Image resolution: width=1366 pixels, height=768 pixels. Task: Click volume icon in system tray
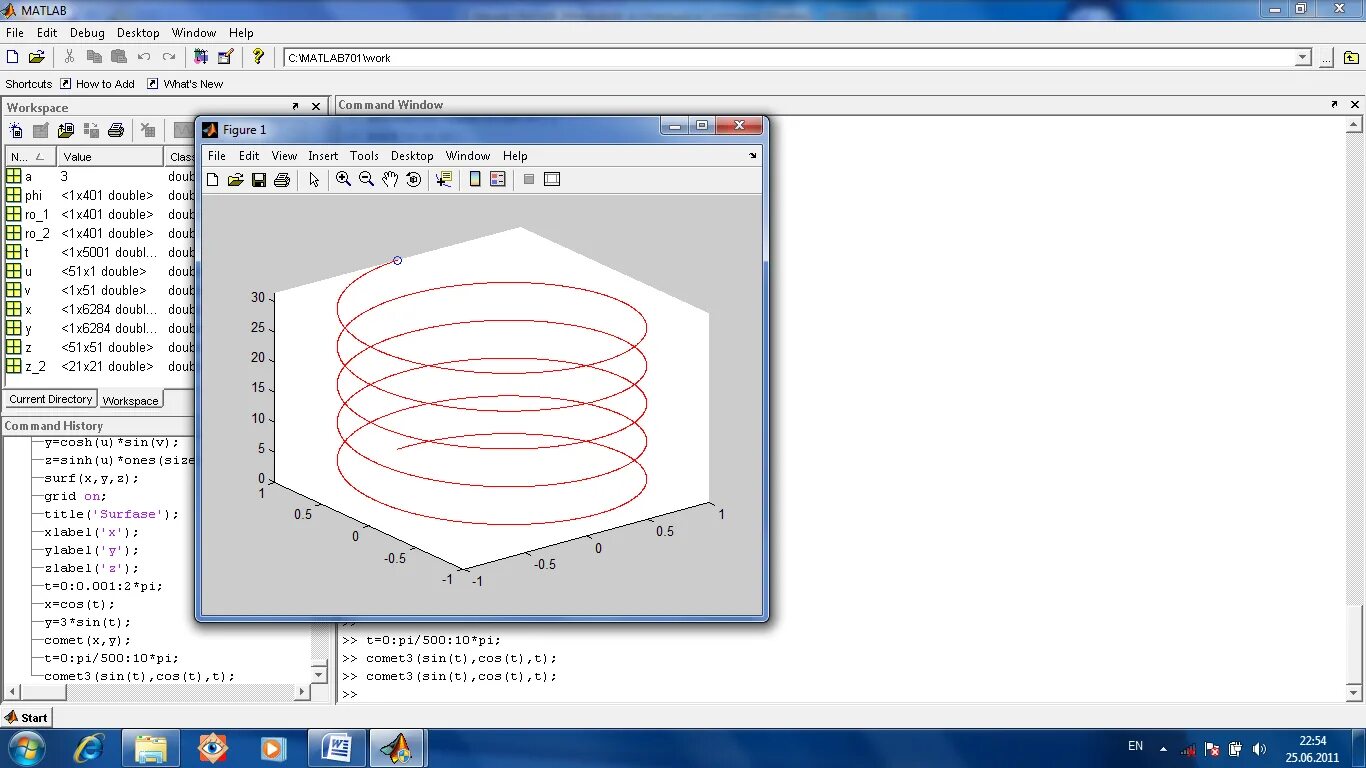[x=1259, y=748]
